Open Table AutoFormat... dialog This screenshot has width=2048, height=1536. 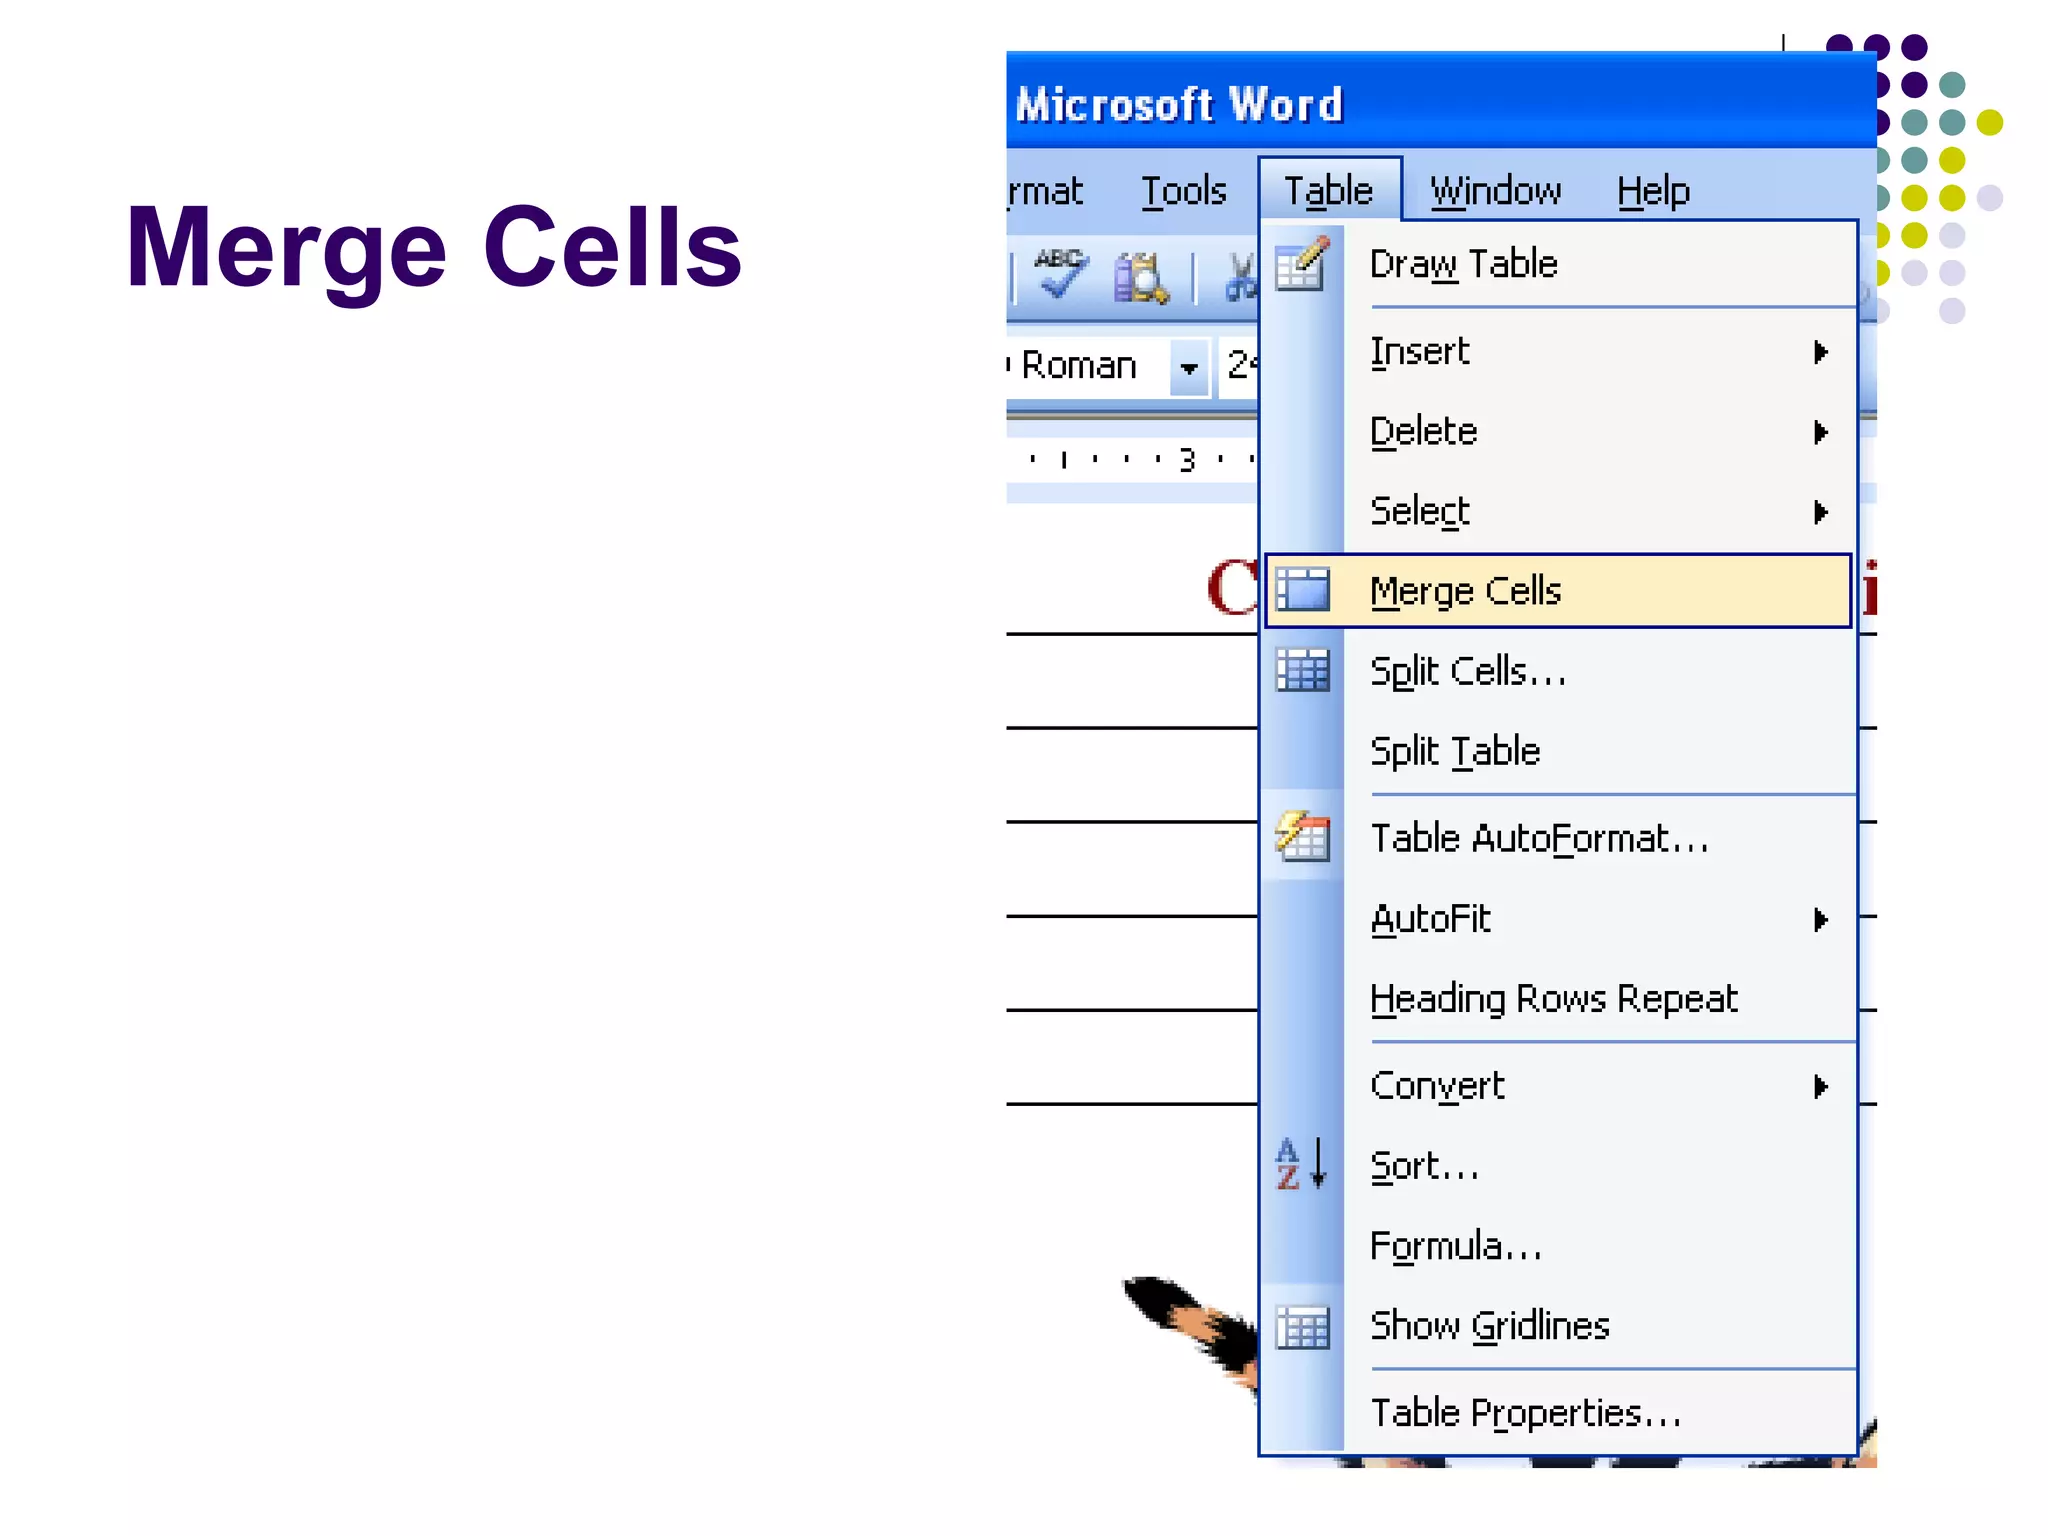coord(1558,838)
